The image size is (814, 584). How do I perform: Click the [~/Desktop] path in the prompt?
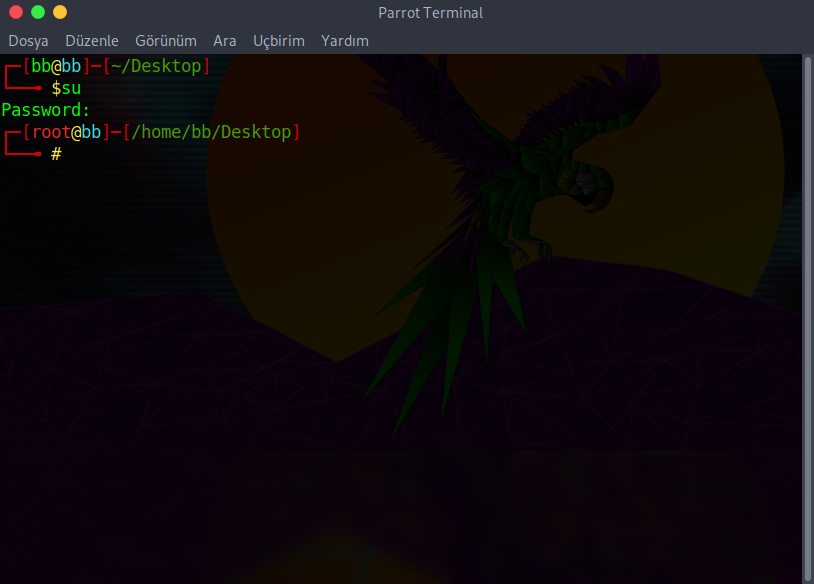click(x=156, y=66)
